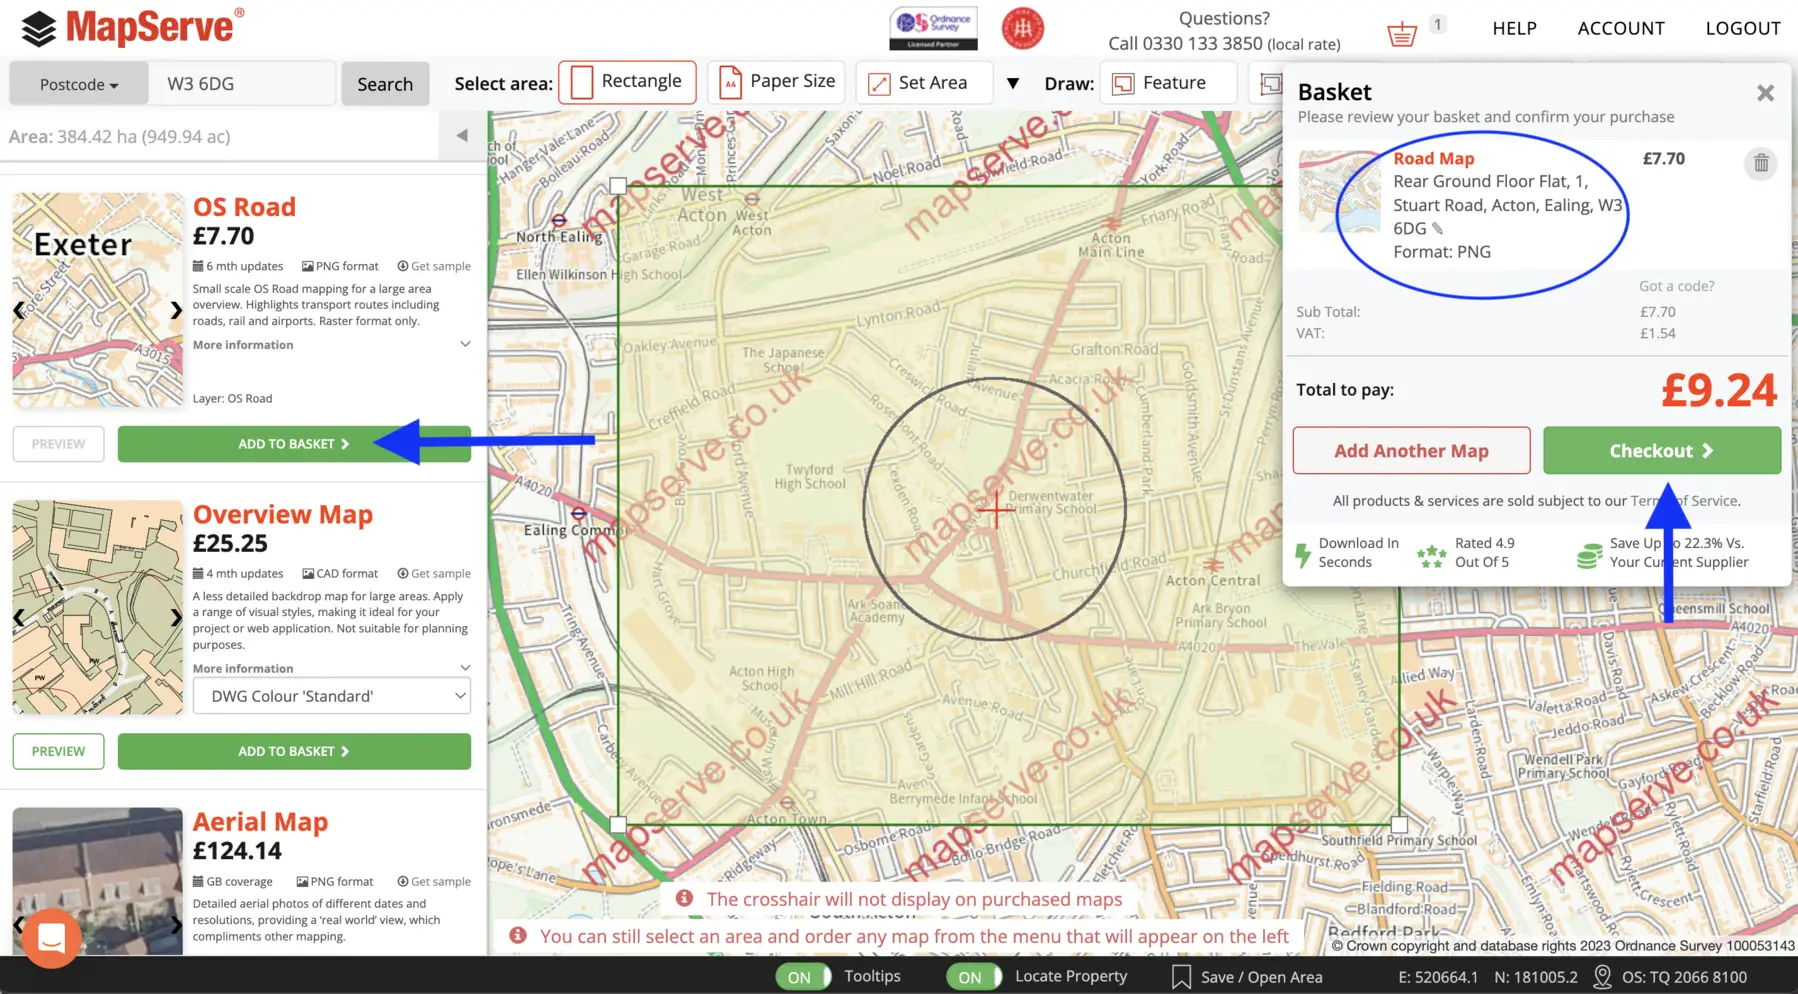The width and height of the screenshot is (1798, 994).
Task: Open the live chat bubble
Action: tap(51, 938)
